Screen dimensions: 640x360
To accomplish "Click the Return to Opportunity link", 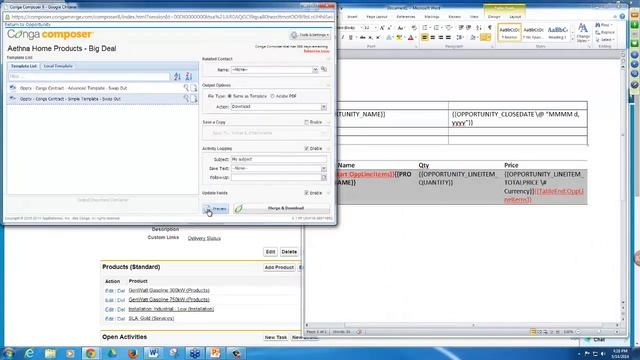I will (28, 24).
